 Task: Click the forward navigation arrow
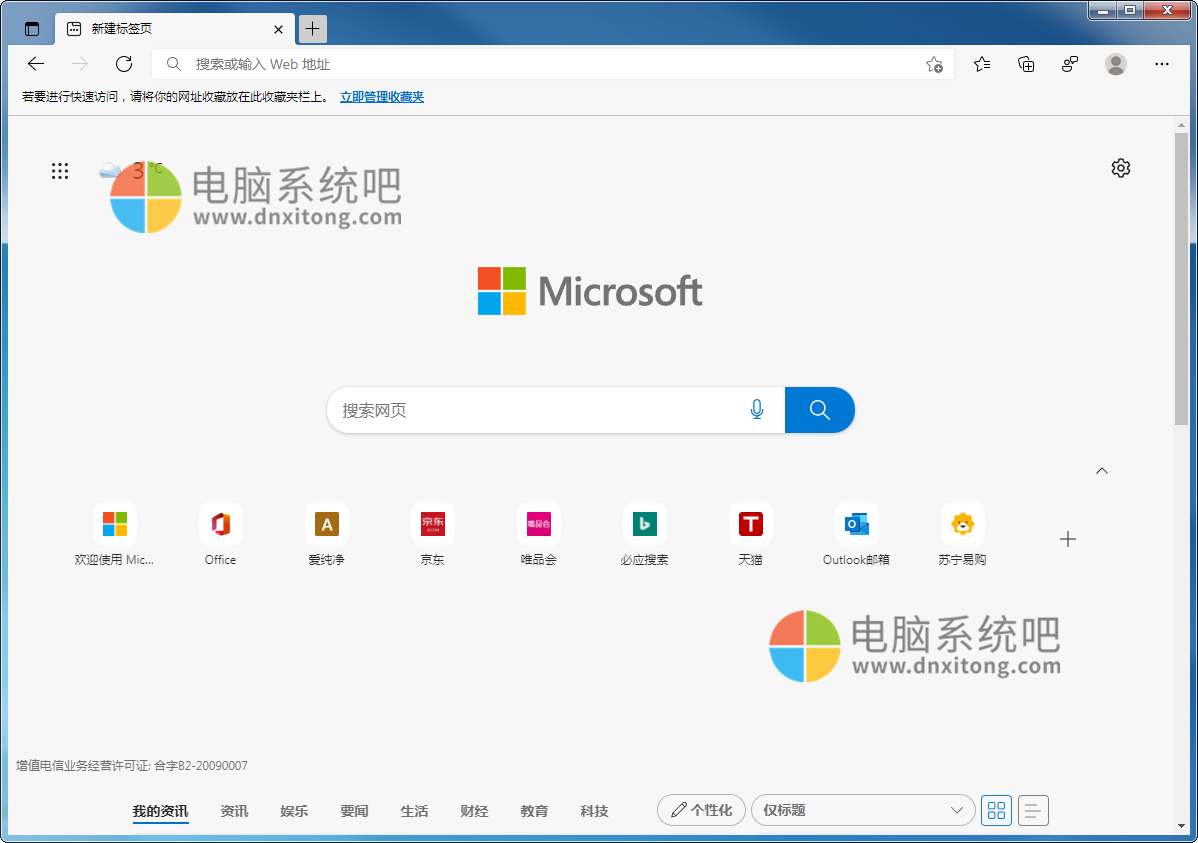(x=80, y=64)
